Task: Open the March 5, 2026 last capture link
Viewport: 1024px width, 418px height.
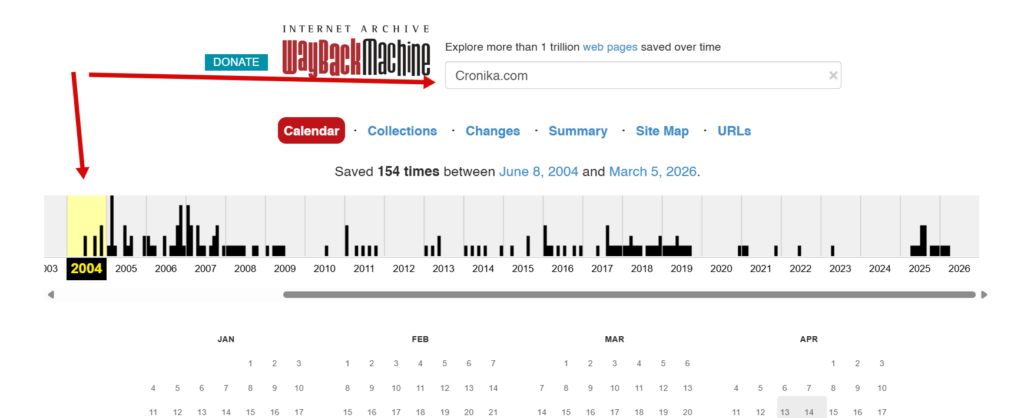Action: [x=653, y=172]
